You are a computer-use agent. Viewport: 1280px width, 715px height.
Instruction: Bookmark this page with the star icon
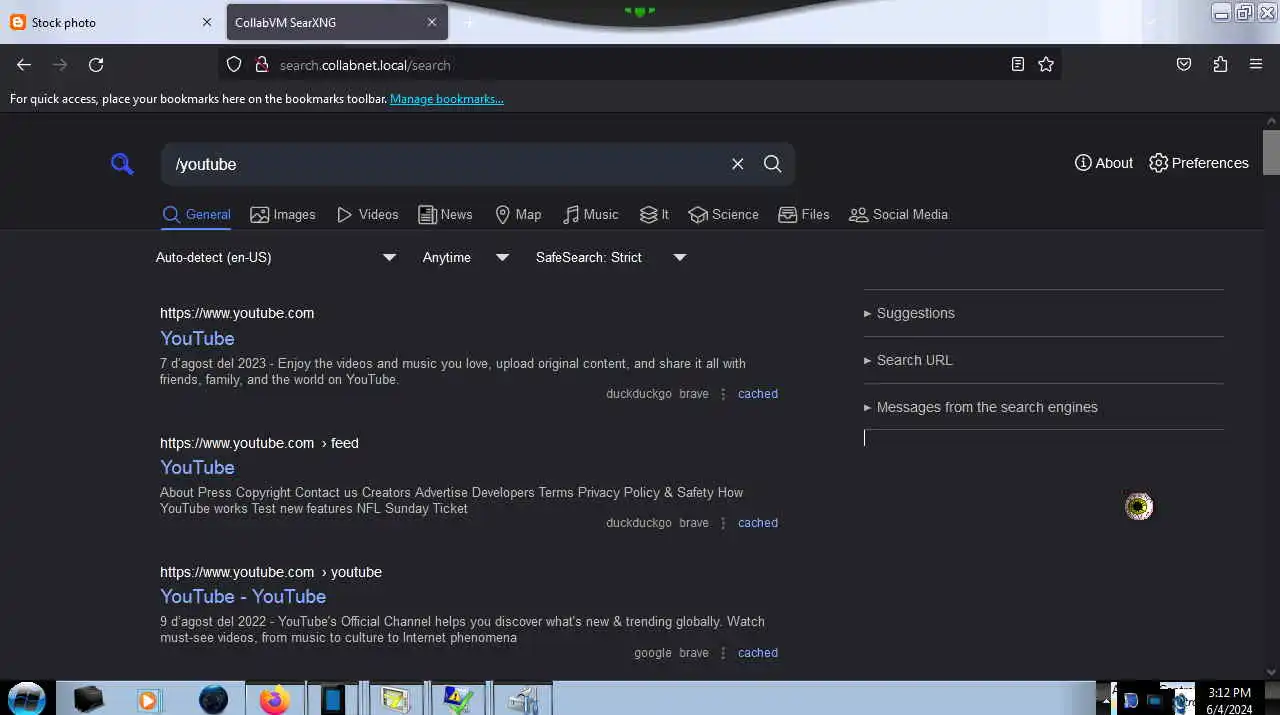point(1046,64)
